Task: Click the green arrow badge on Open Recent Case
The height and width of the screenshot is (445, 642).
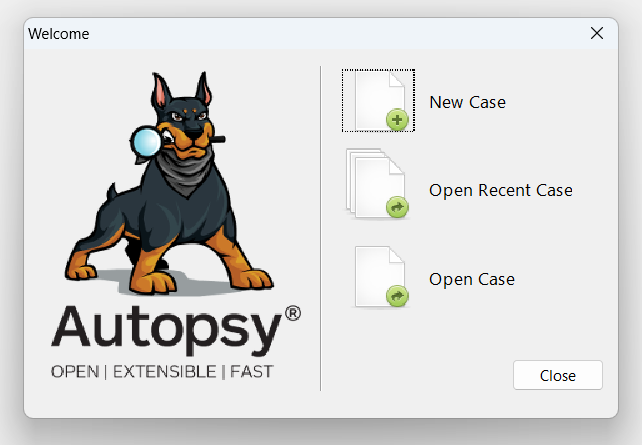Action: [397, 207]
